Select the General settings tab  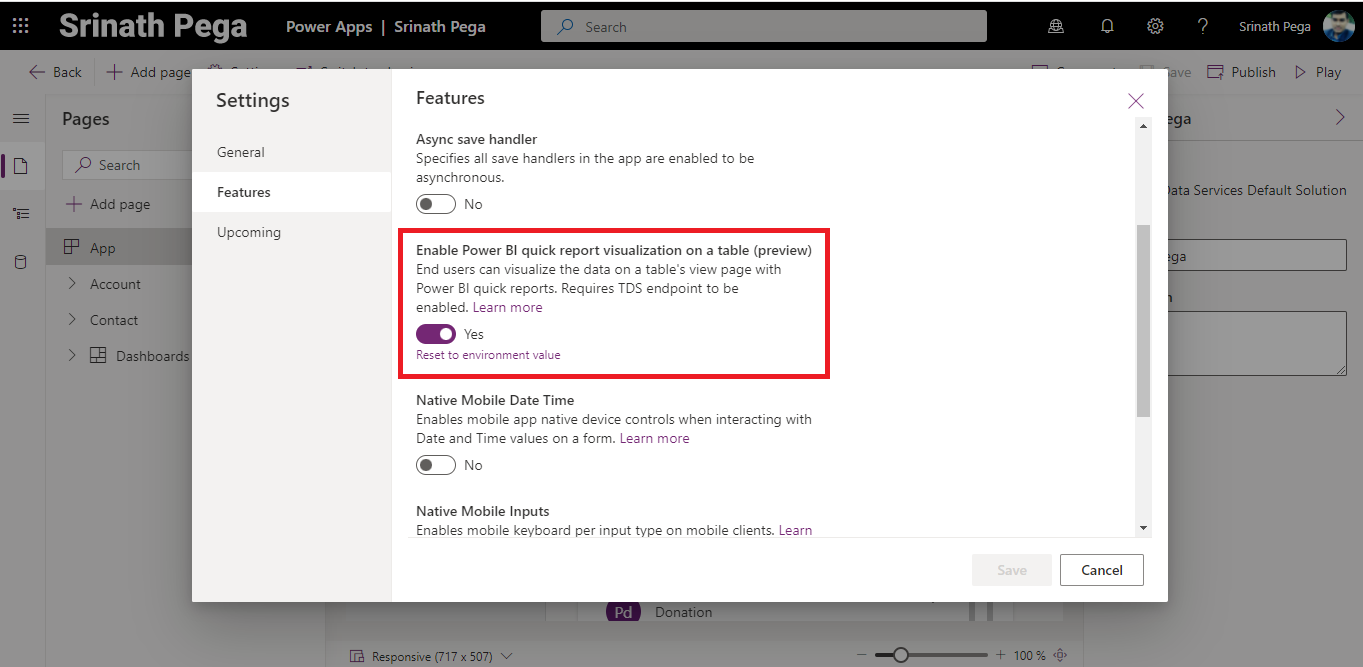[241, 152]
